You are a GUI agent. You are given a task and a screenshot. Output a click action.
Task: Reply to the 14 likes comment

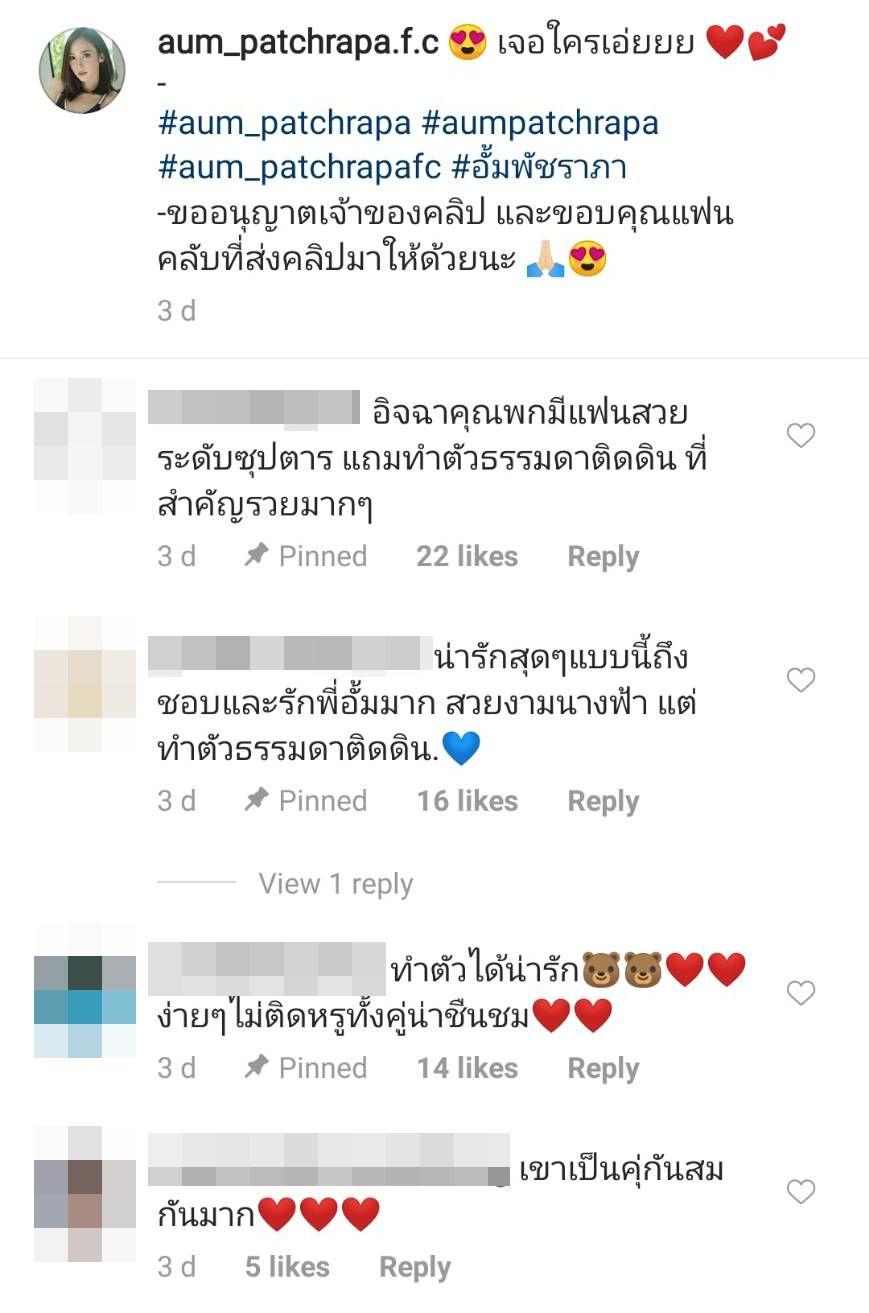coord(603,1069)
